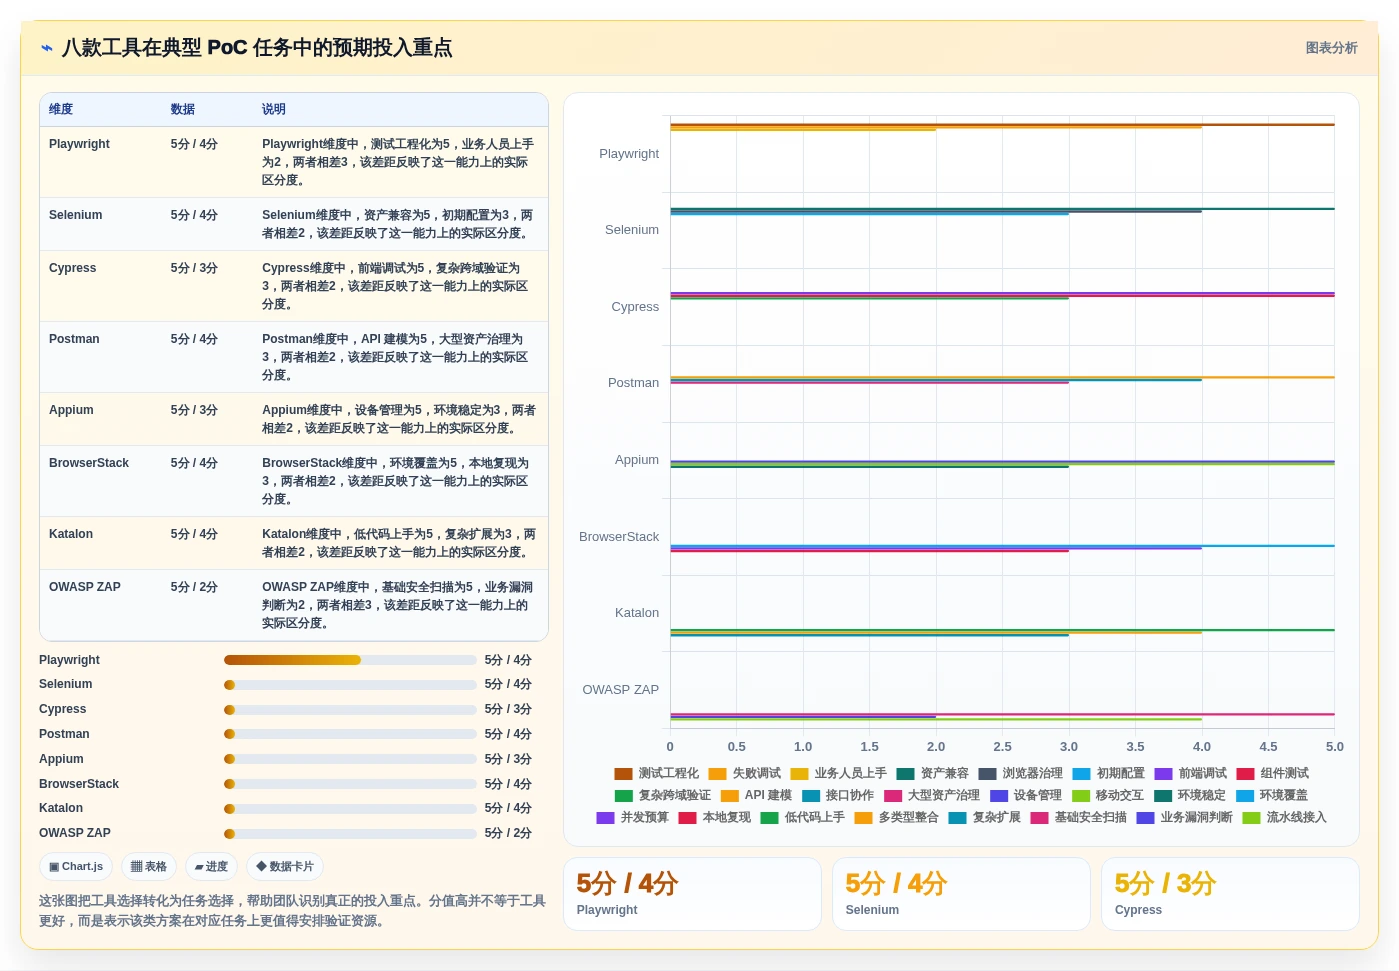Image resolution: width=1399 pixels, height=971 pixels.
Task: Select the 进度 chip
Action: coord(212,866)
